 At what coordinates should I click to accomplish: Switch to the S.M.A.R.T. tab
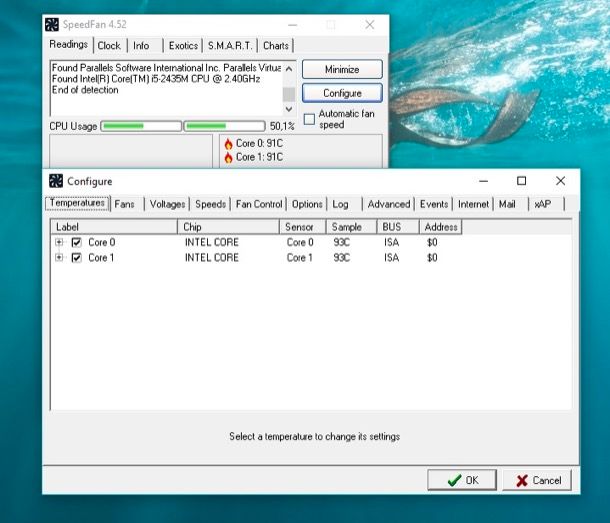[x=230, y=46]
